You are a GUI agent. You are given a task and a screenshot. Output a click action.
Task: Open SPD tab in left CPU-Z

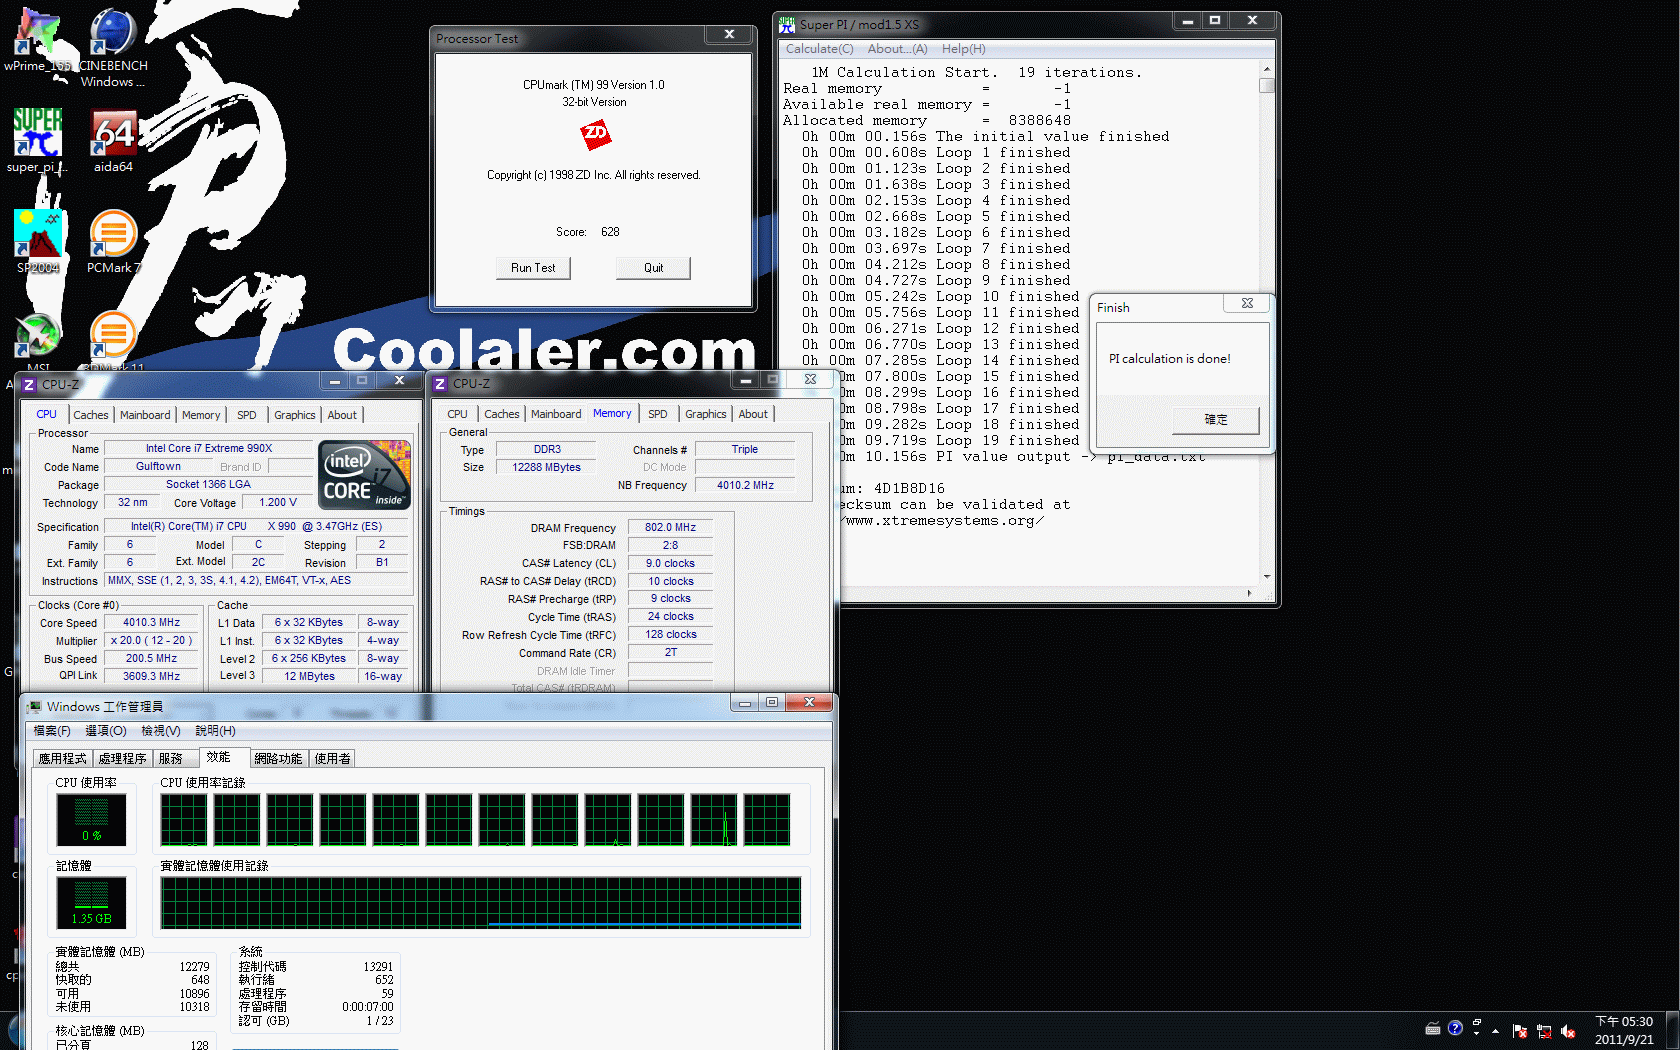tap(247, 415)
